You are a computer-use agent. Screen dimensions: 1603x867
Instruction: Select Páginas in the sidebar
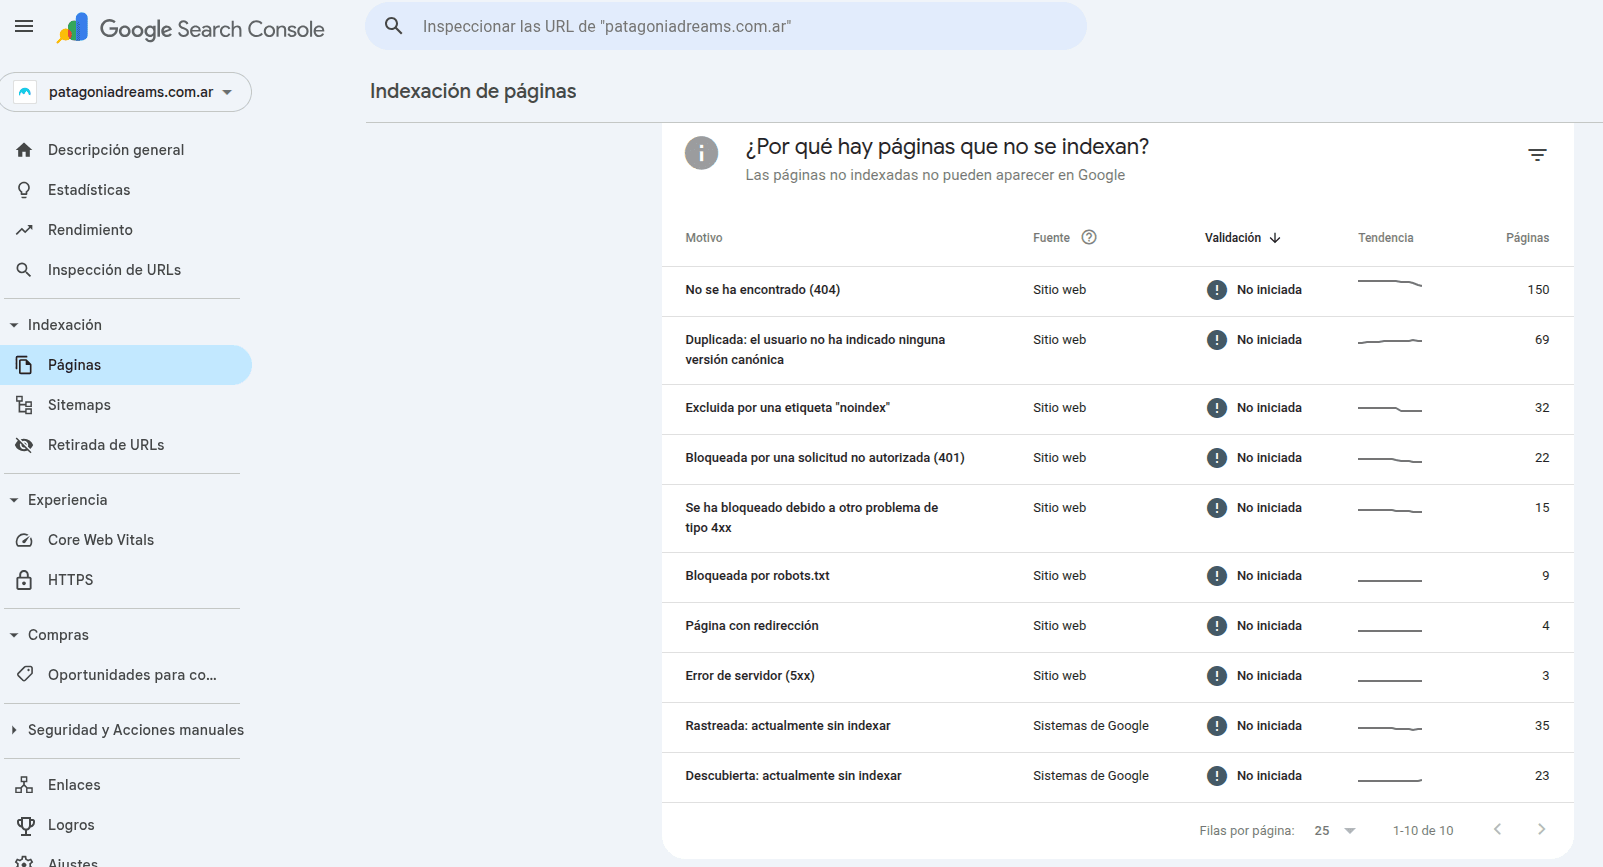tap(126, 365)
